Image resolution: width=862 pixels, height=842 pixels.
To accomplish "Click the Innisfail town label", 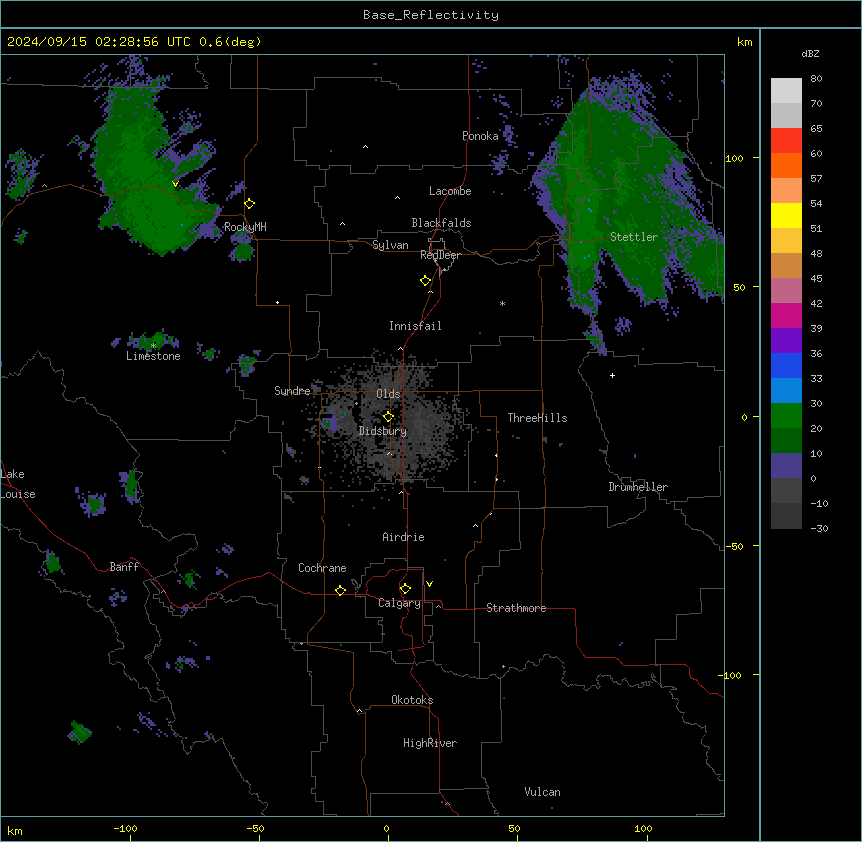I will click(x=415, y=326).
